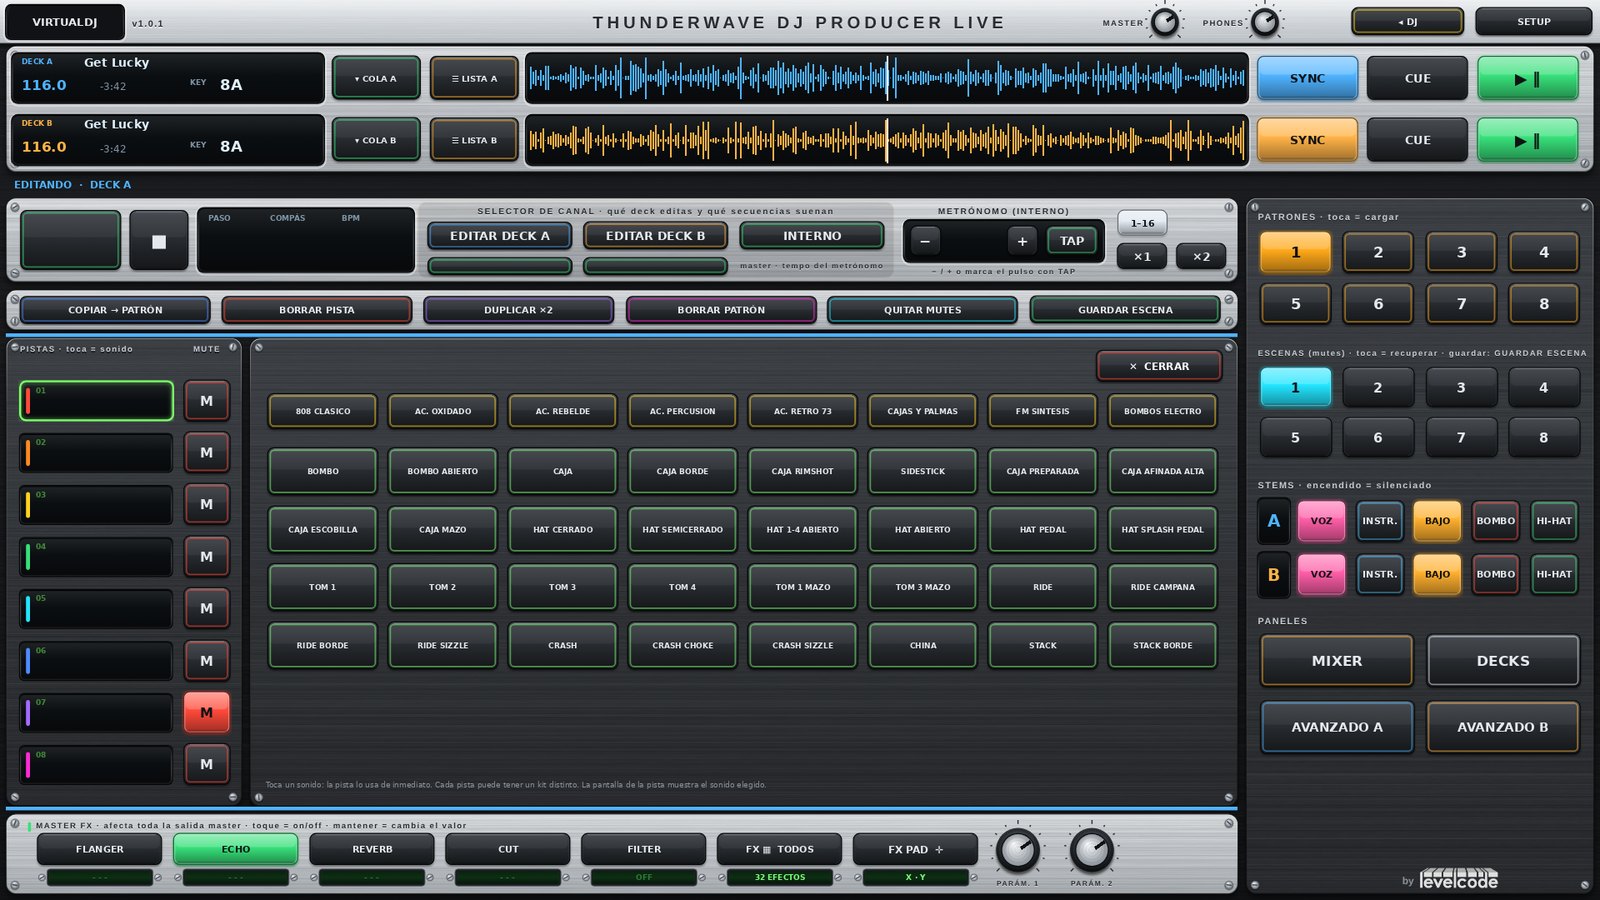The height and width of the screenshot is (900, 1600).
Task: Click the PARÁM. 1 knob
Action: [1018, 850]
